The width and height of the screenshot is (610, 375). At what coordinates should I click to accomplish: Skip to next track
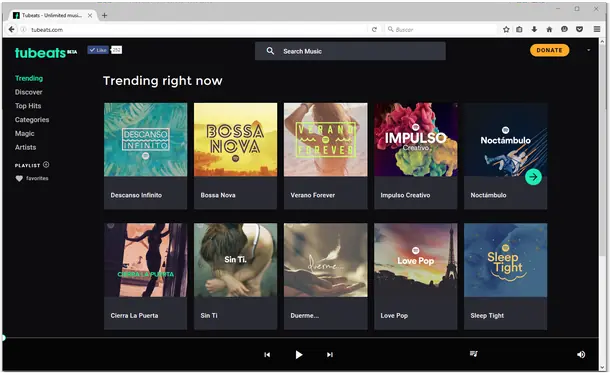pyautogui.click(x=330, y=355)
